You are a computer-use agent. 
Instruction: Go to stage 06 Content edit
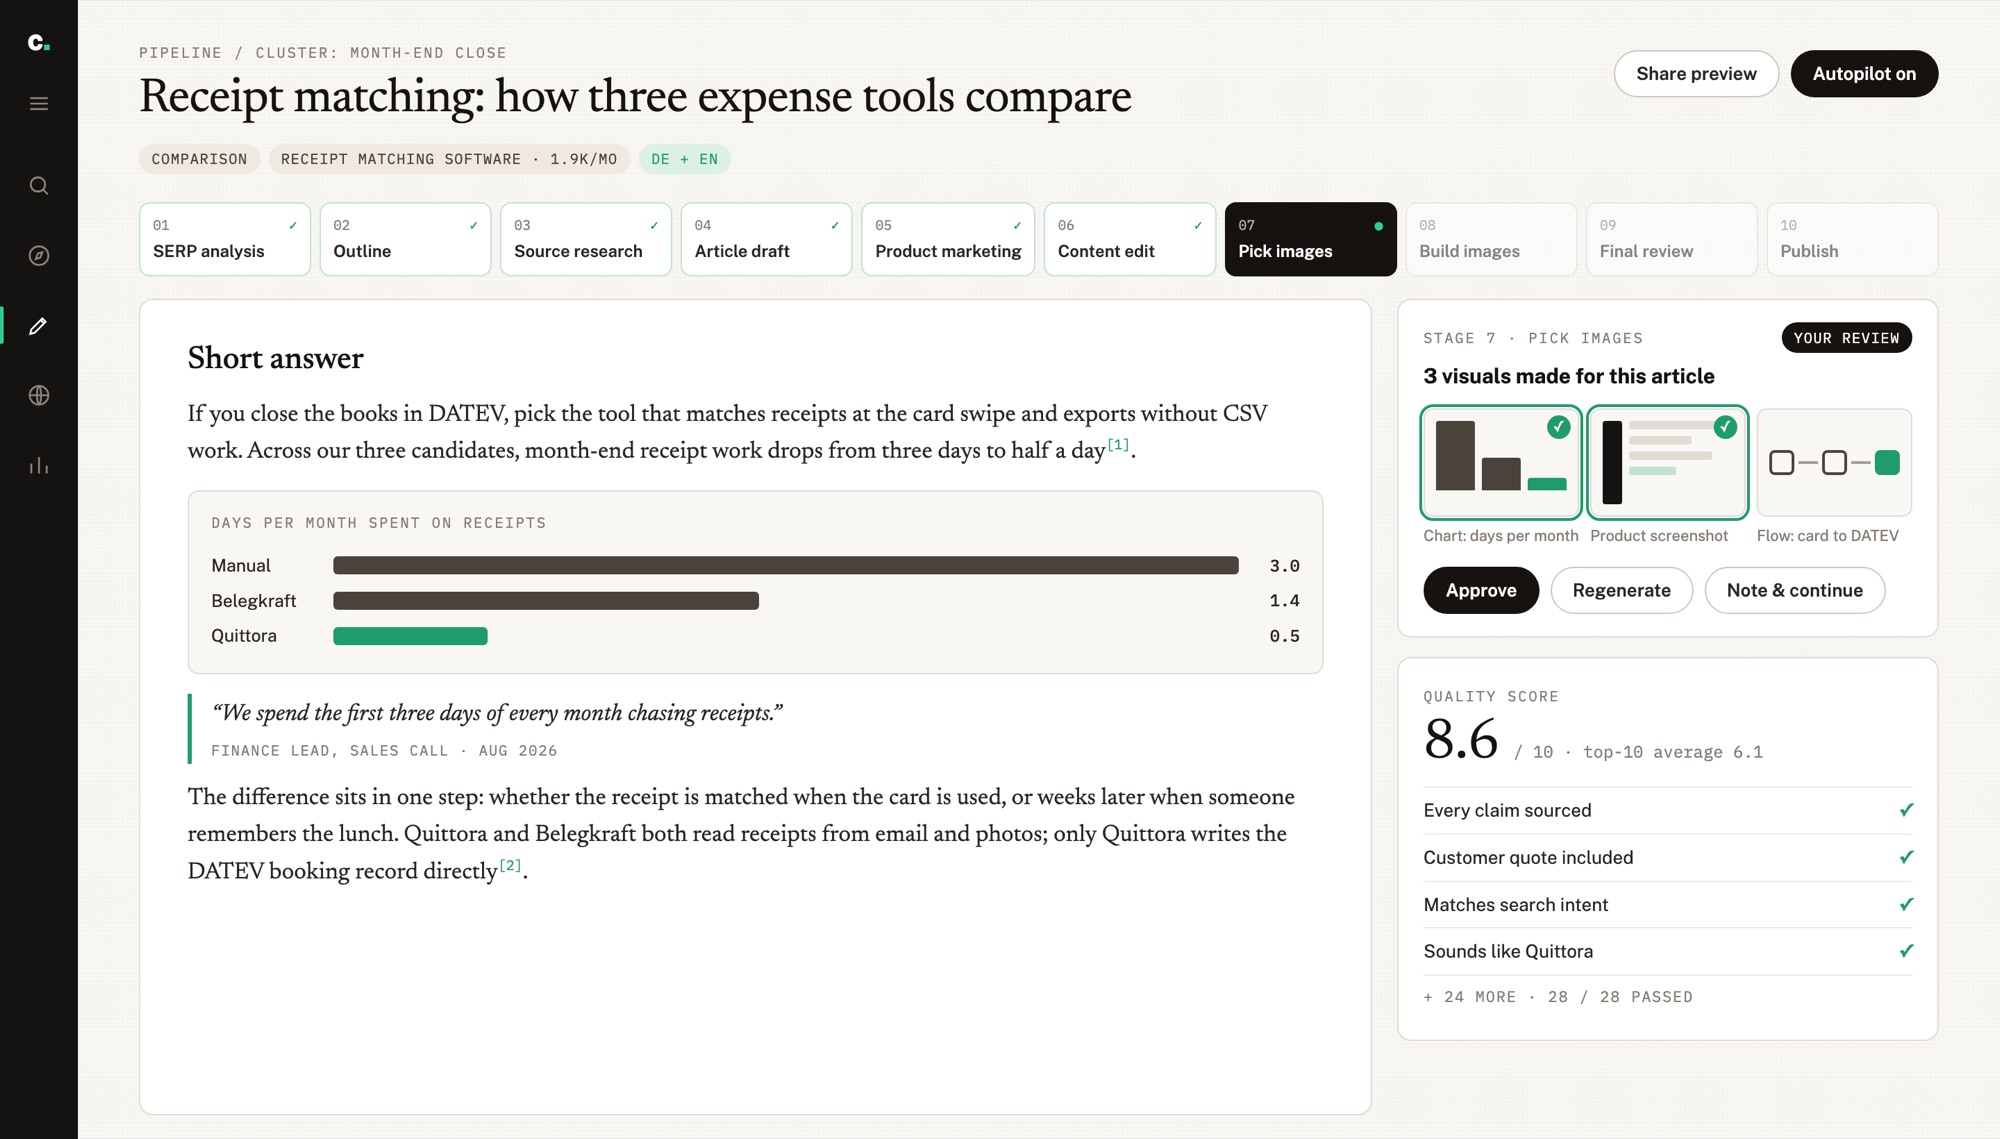click(x=1130, y=240)
